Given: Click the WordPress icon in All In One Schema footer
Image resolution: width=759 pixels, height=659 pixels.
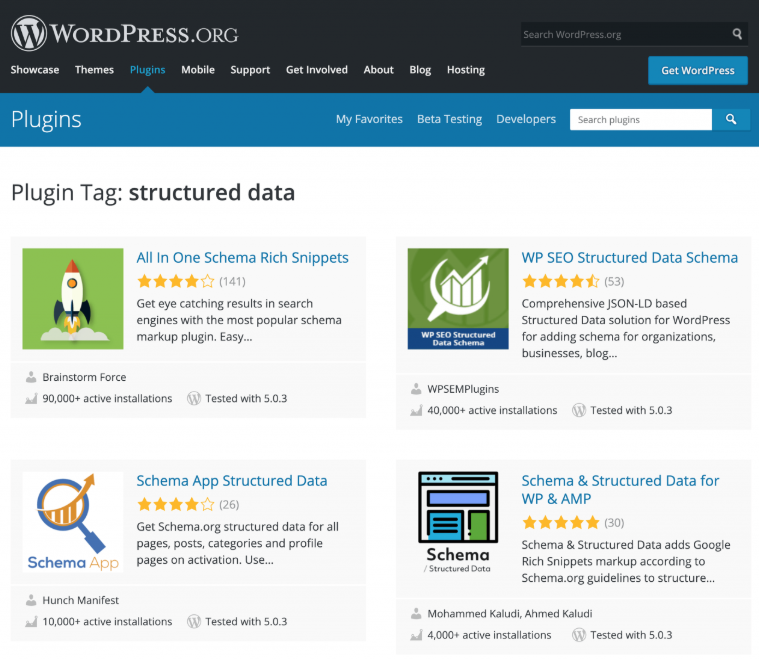Looking at the screenshot, I should click(194, 398).
